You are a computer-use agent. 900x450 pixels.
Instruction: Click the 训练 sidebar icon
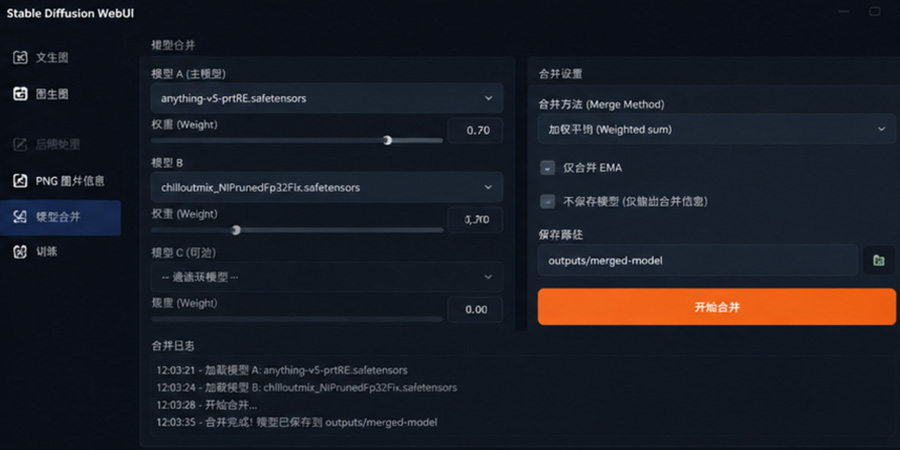[21, 251]
